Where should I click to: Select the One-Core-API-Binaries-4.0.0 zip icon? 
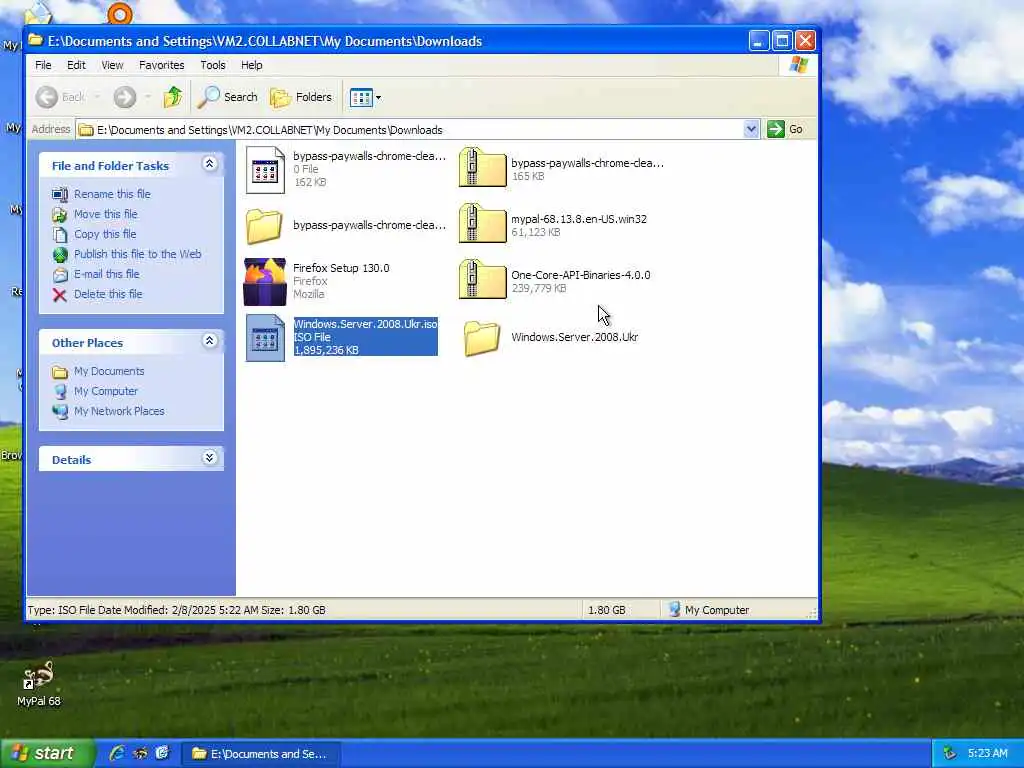(482, 280)
